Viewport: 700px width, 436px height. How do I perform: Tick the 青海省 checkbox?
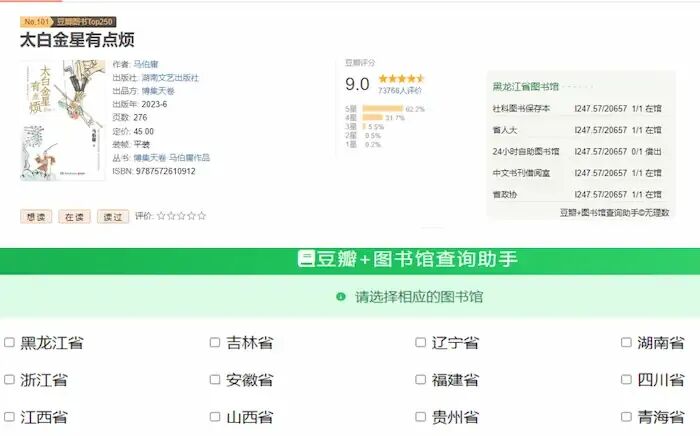pos(626,417)
